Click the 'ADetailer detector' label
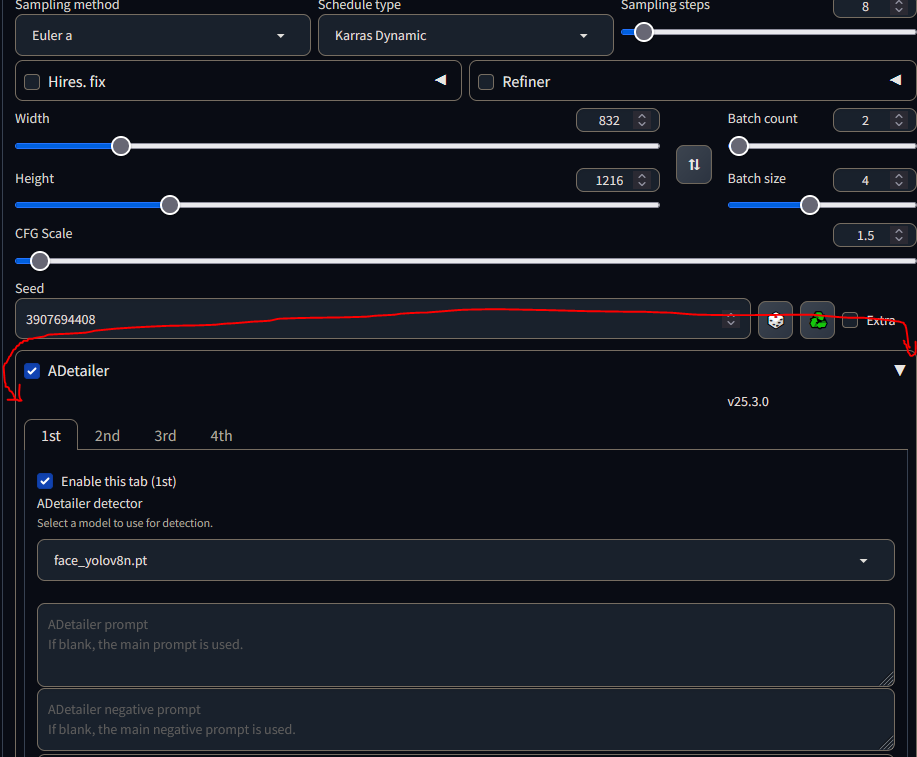 coord(89,503)
